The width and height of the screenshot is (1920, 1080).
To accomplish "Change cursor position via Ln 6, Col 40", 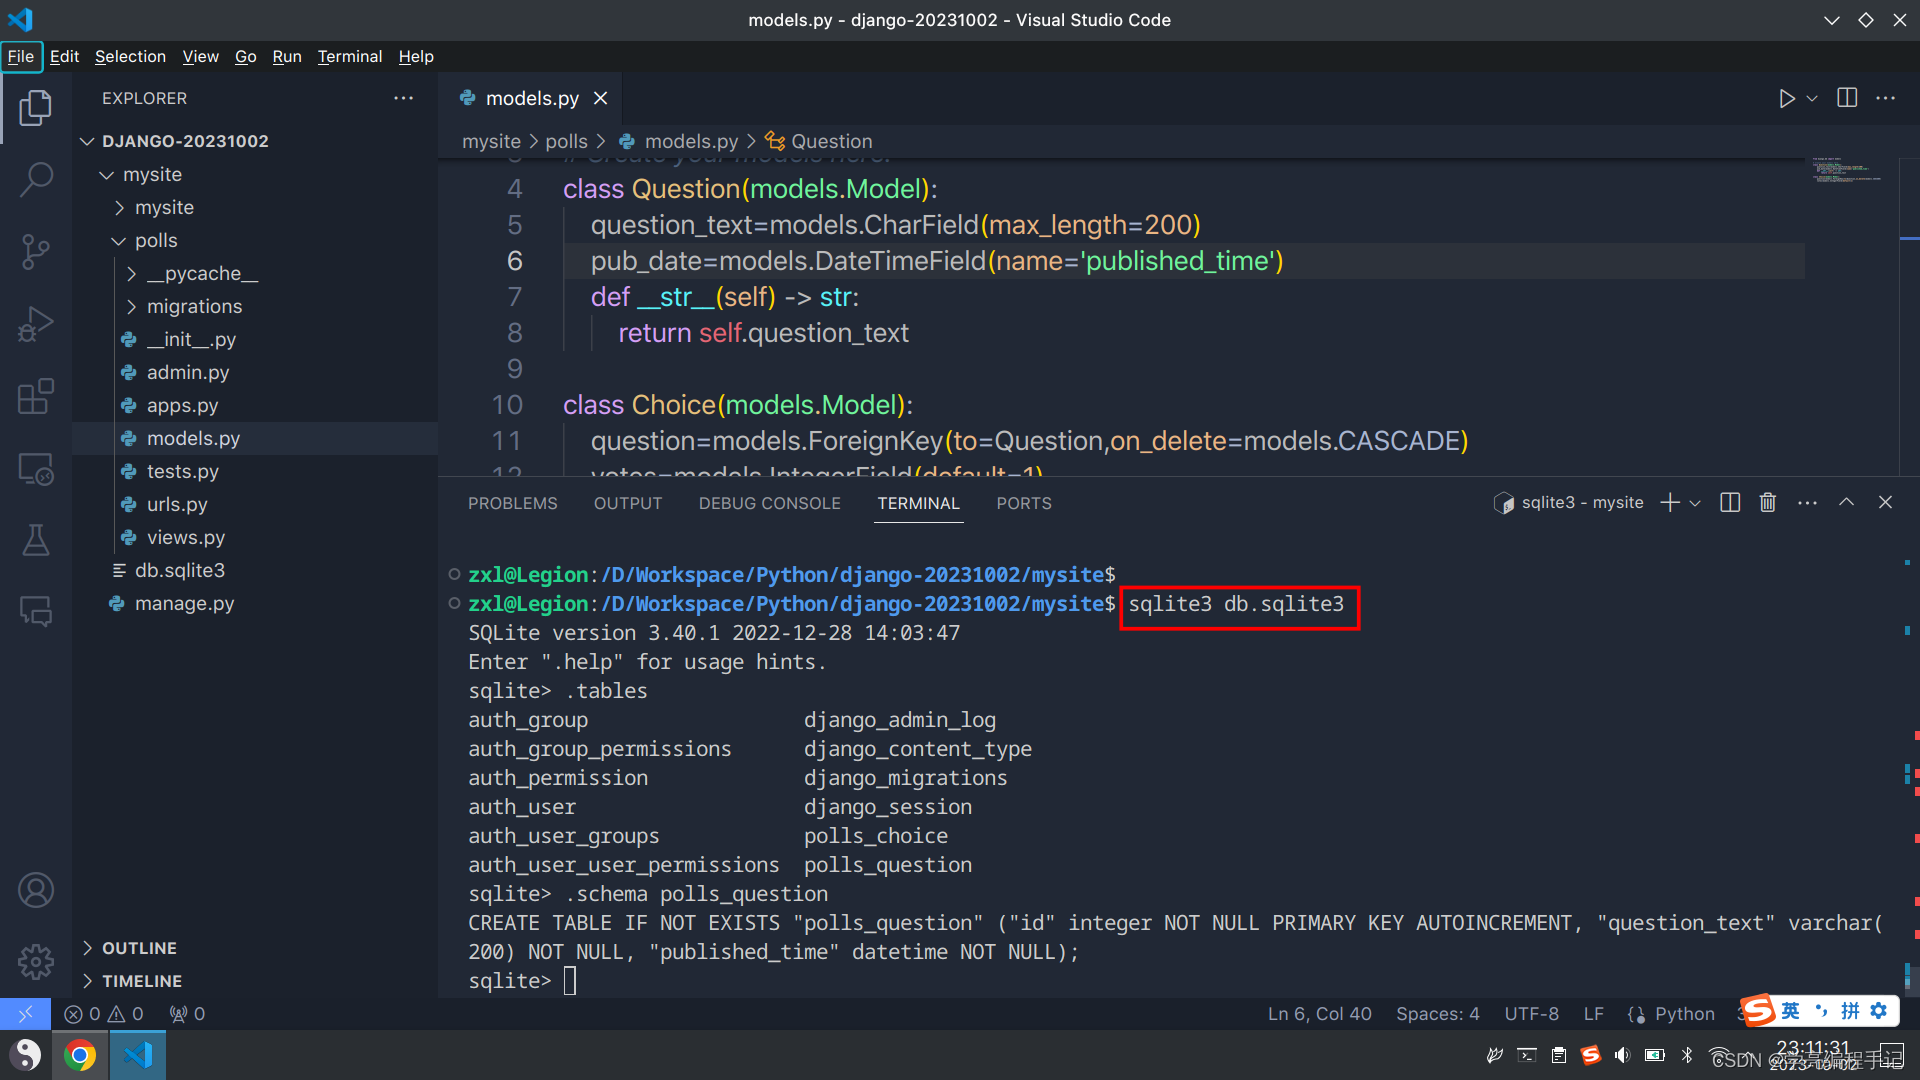I will point(1319,1014).
